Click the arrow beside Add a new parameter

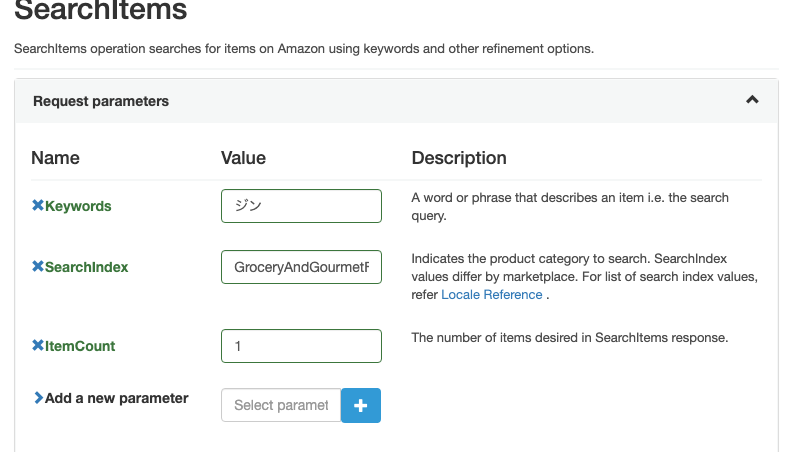38,398
